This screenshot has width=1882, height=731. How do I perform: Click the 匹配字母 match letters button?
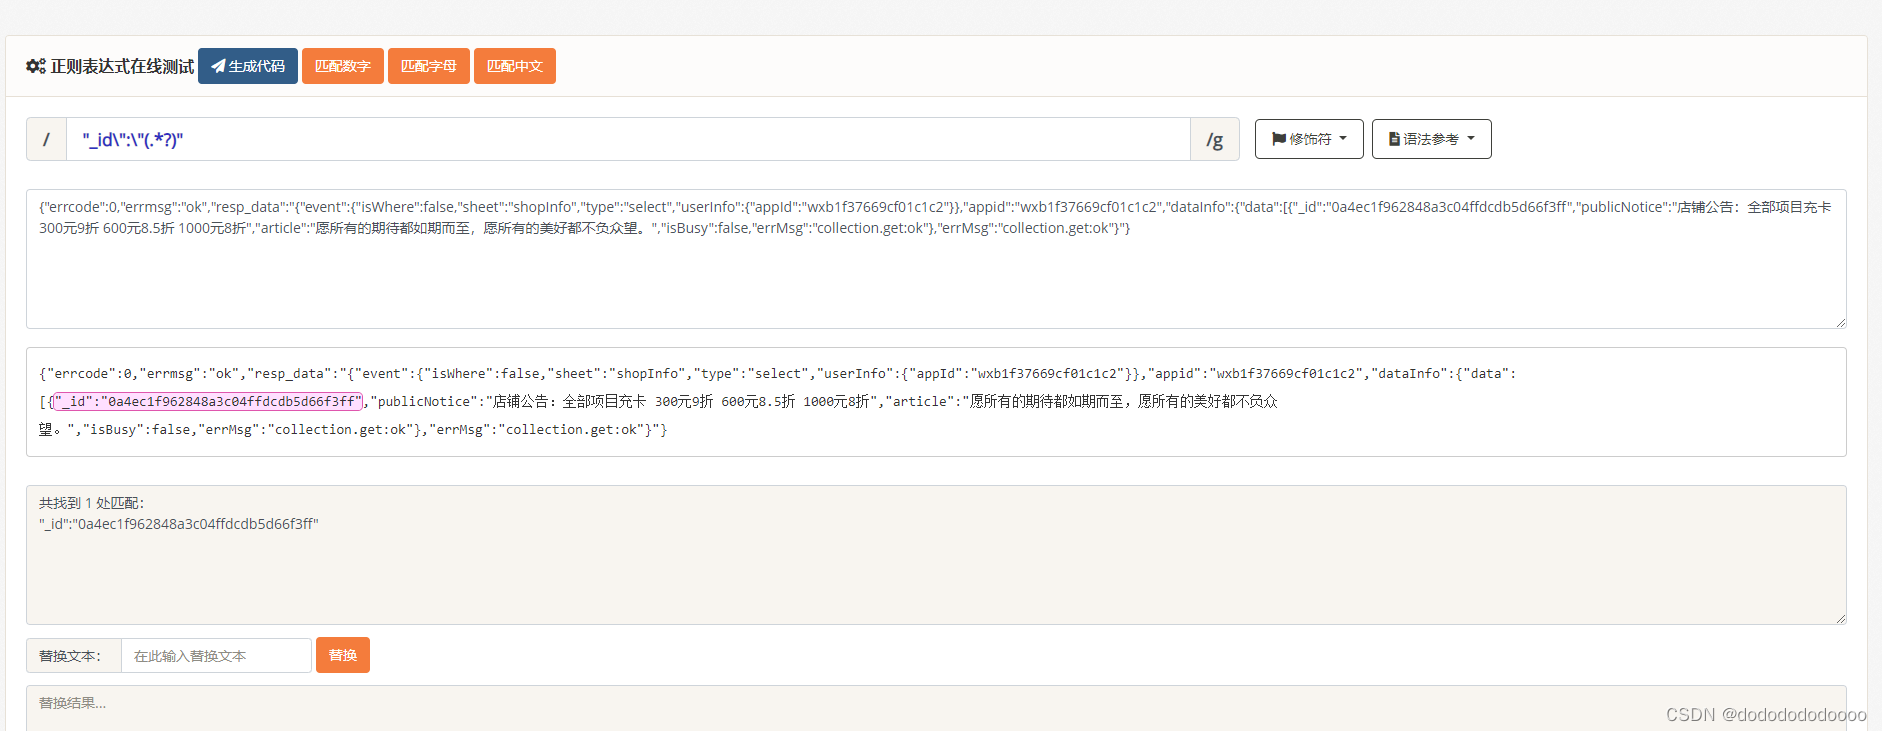coord(429,66)
